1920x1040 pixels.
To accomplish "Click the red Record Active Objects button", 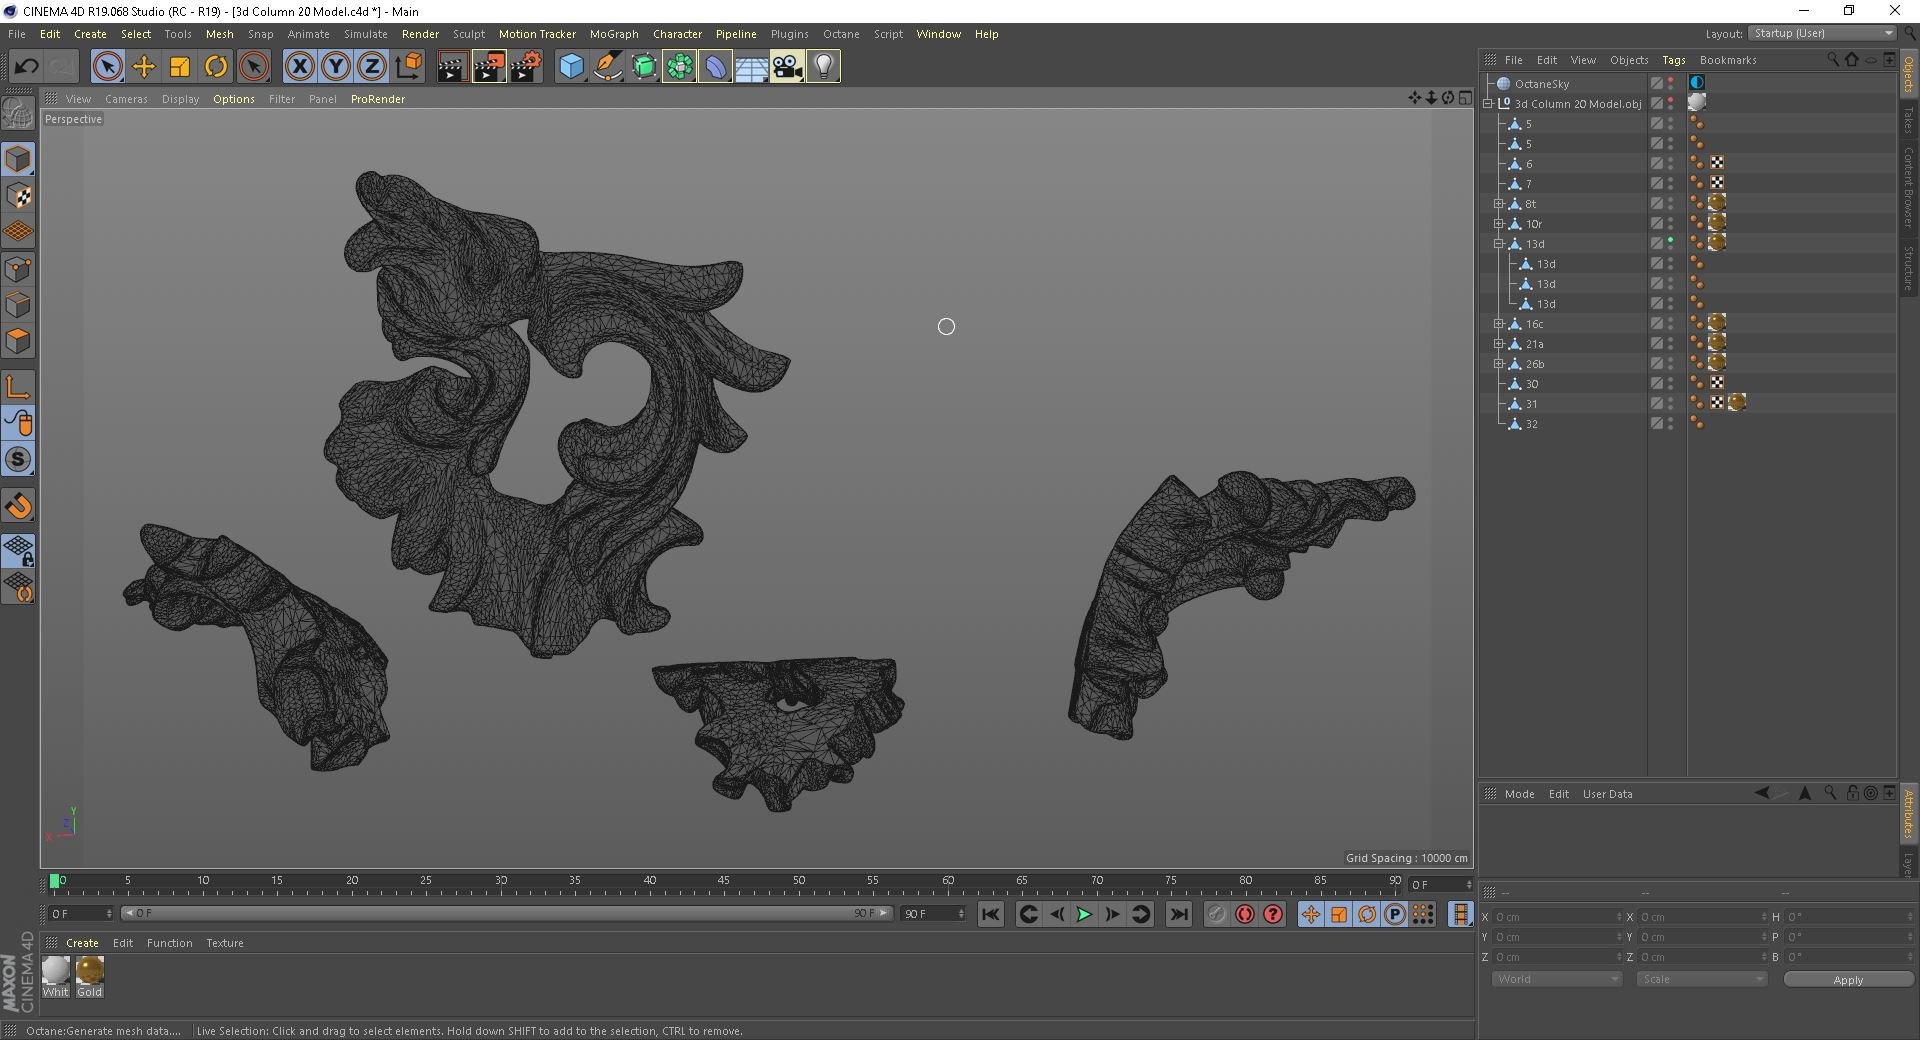I will tap(1244, 914).
